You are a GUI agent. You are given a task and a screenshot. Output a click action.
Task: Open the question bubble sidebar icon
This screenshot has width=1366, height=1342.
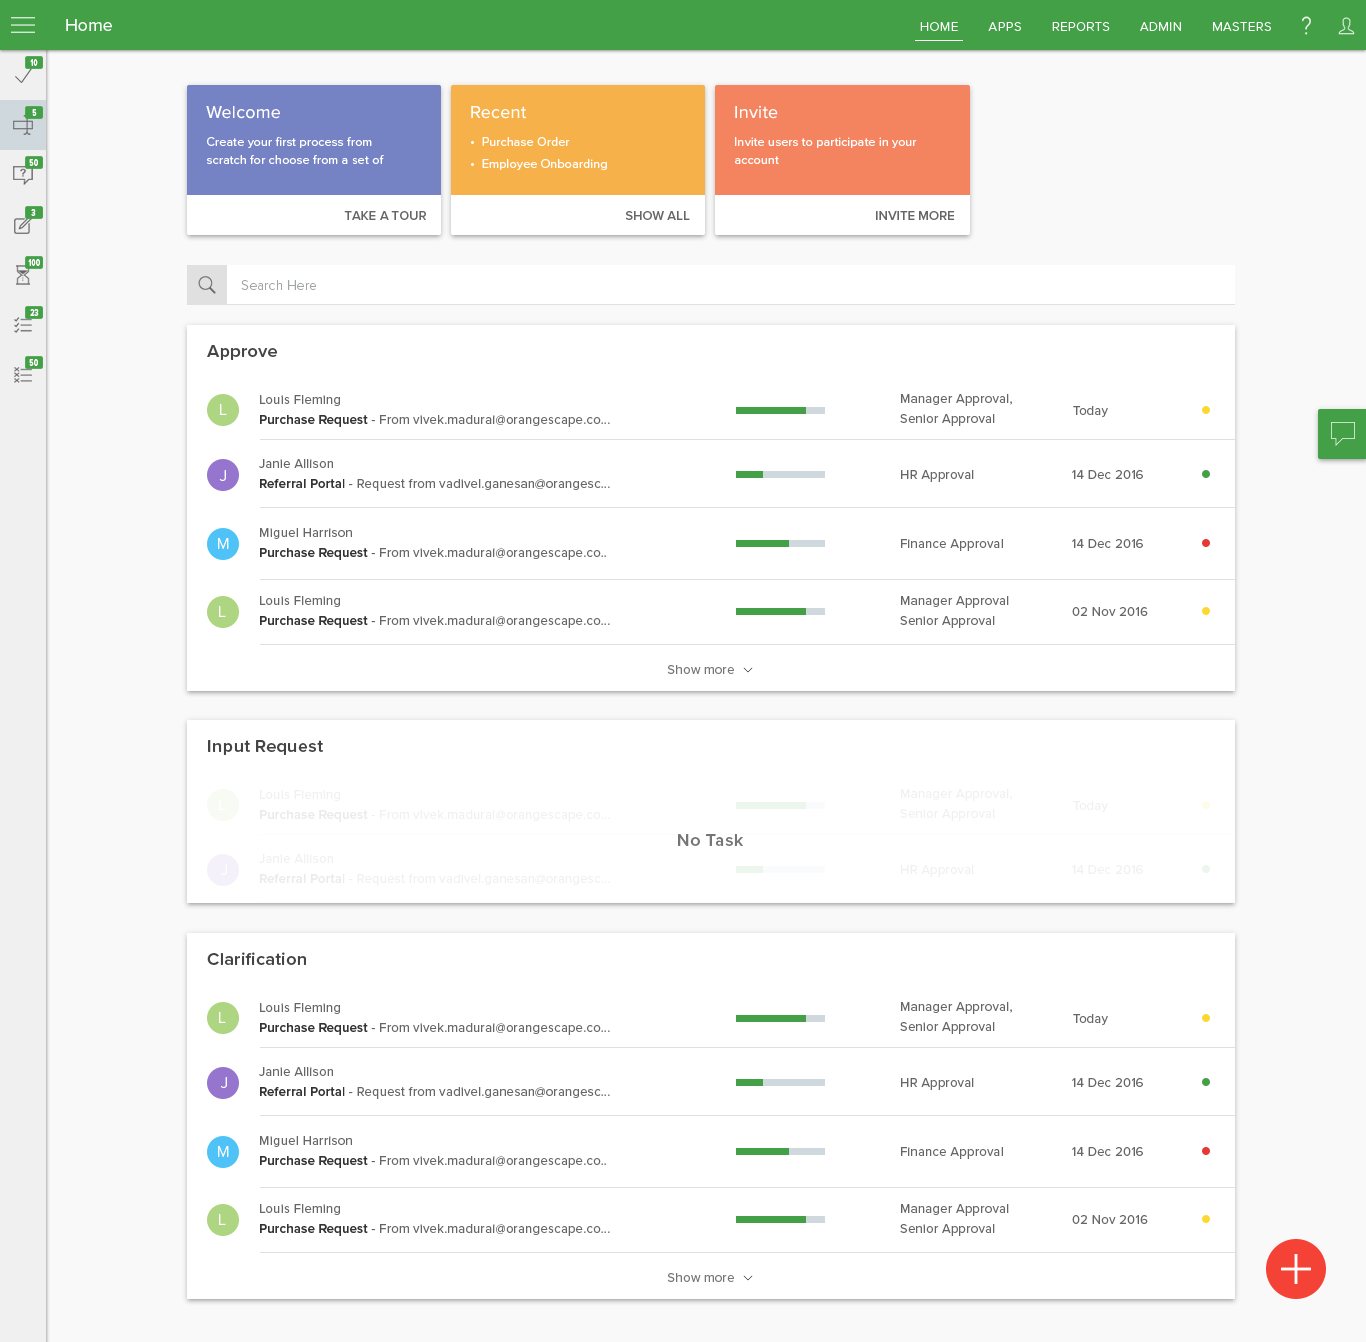pyautogui.click(x=23, y=175)
